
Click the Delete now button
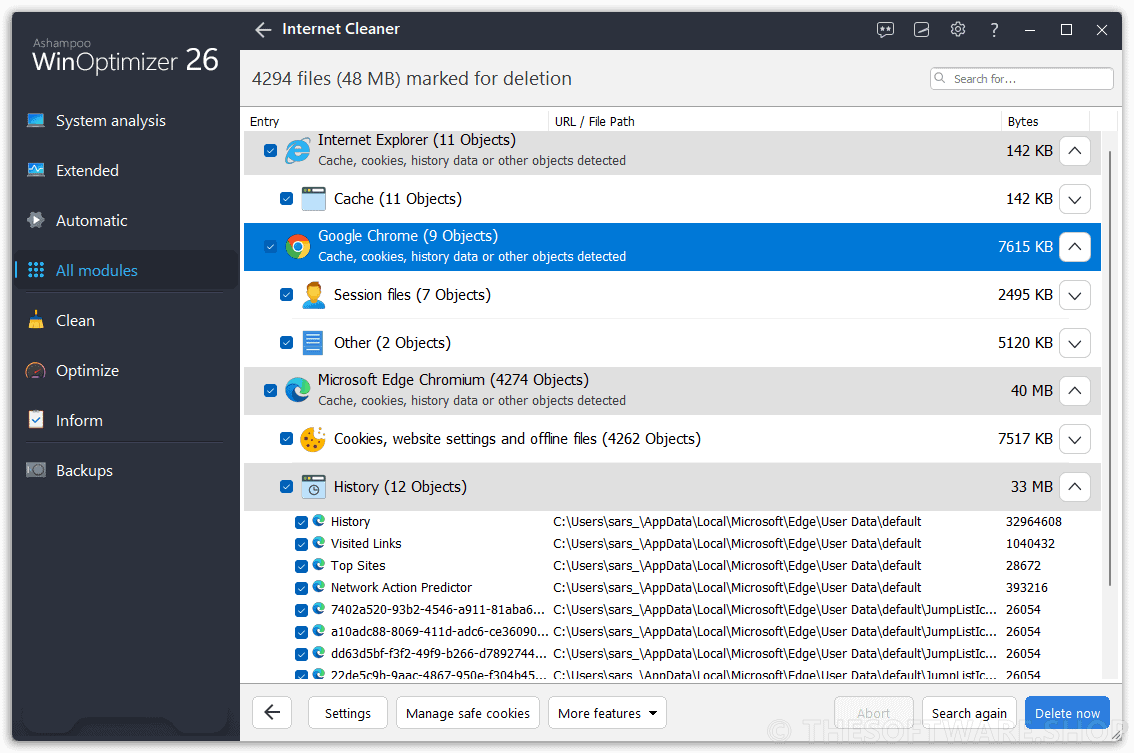[1067, 713]
